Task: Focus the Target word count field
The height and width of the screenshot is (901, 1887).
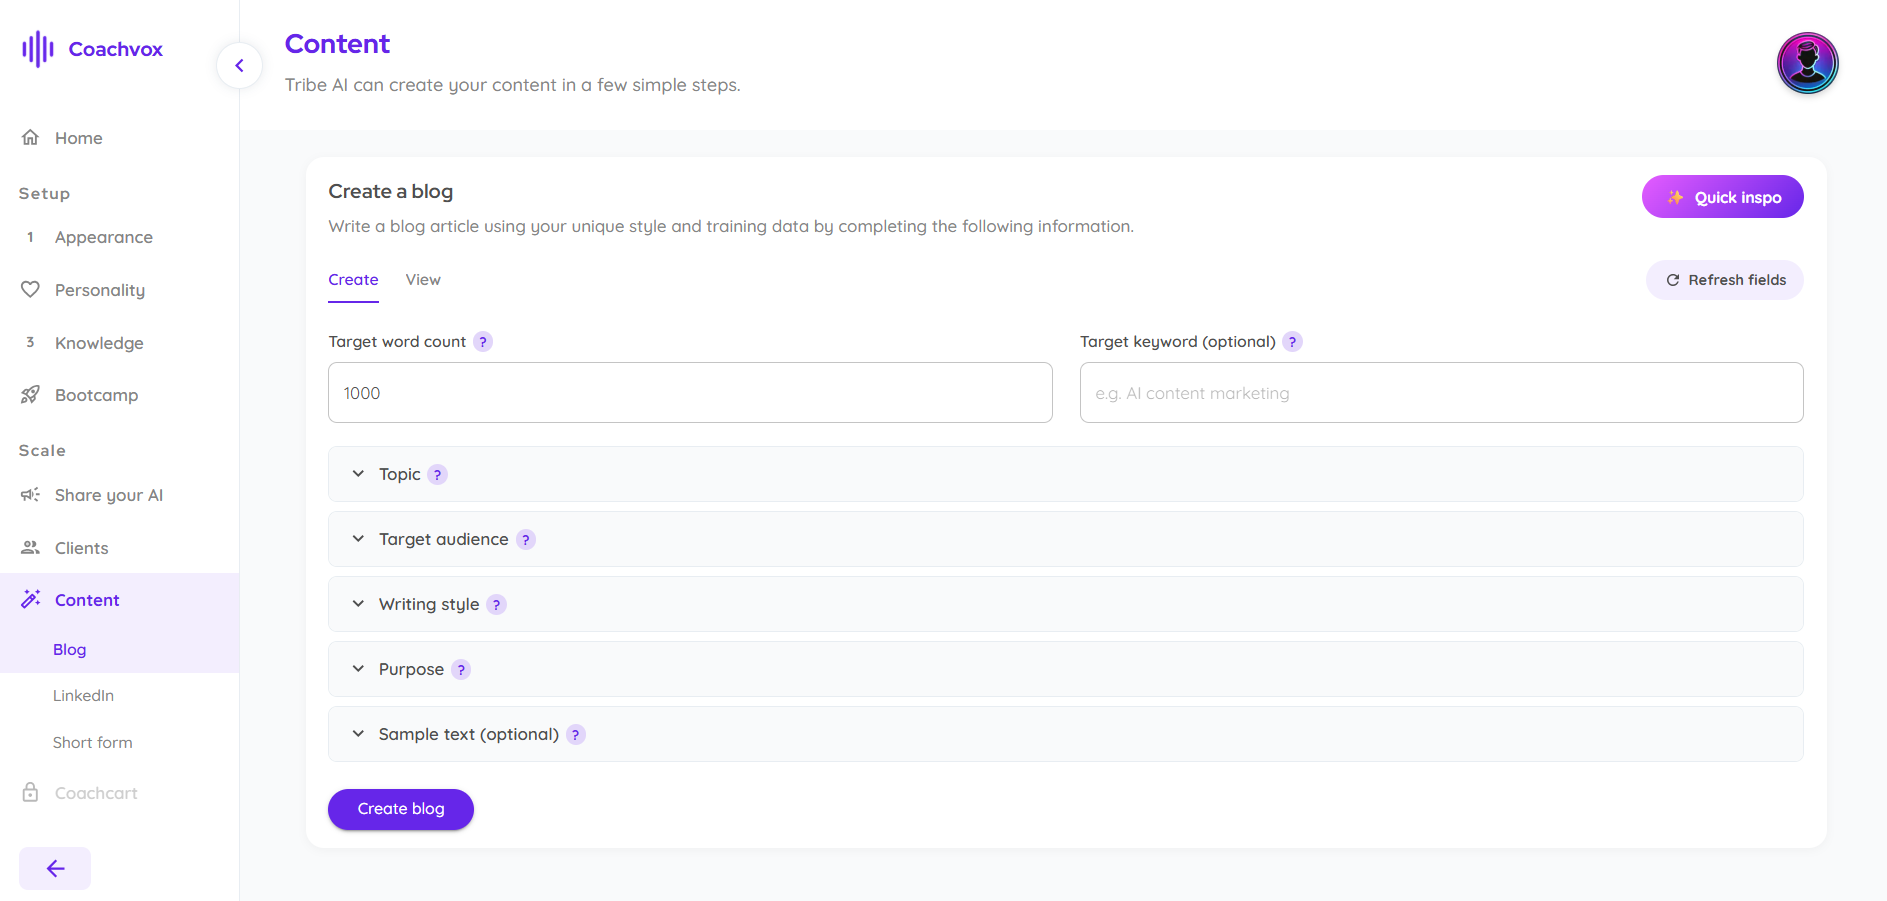Action: [x=690, y=392]
